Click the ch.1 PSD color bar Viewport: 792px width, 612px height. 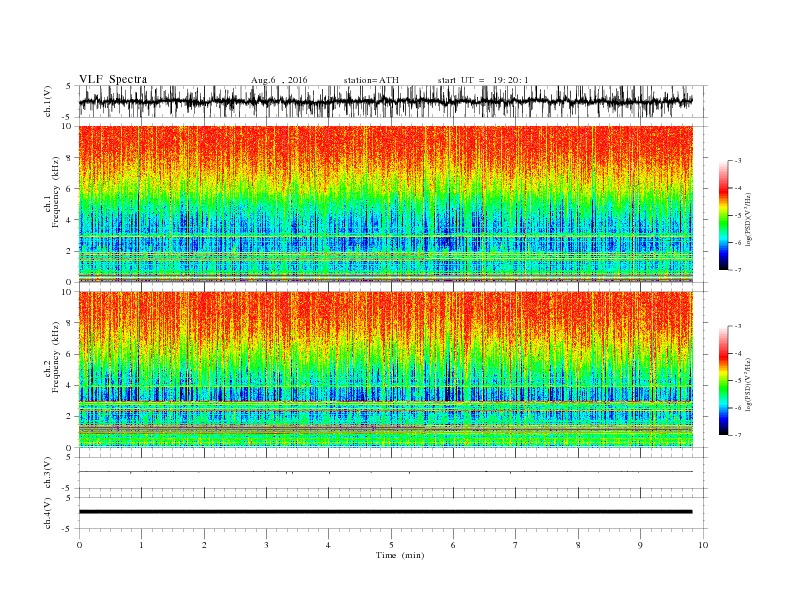tap(723, 215)
